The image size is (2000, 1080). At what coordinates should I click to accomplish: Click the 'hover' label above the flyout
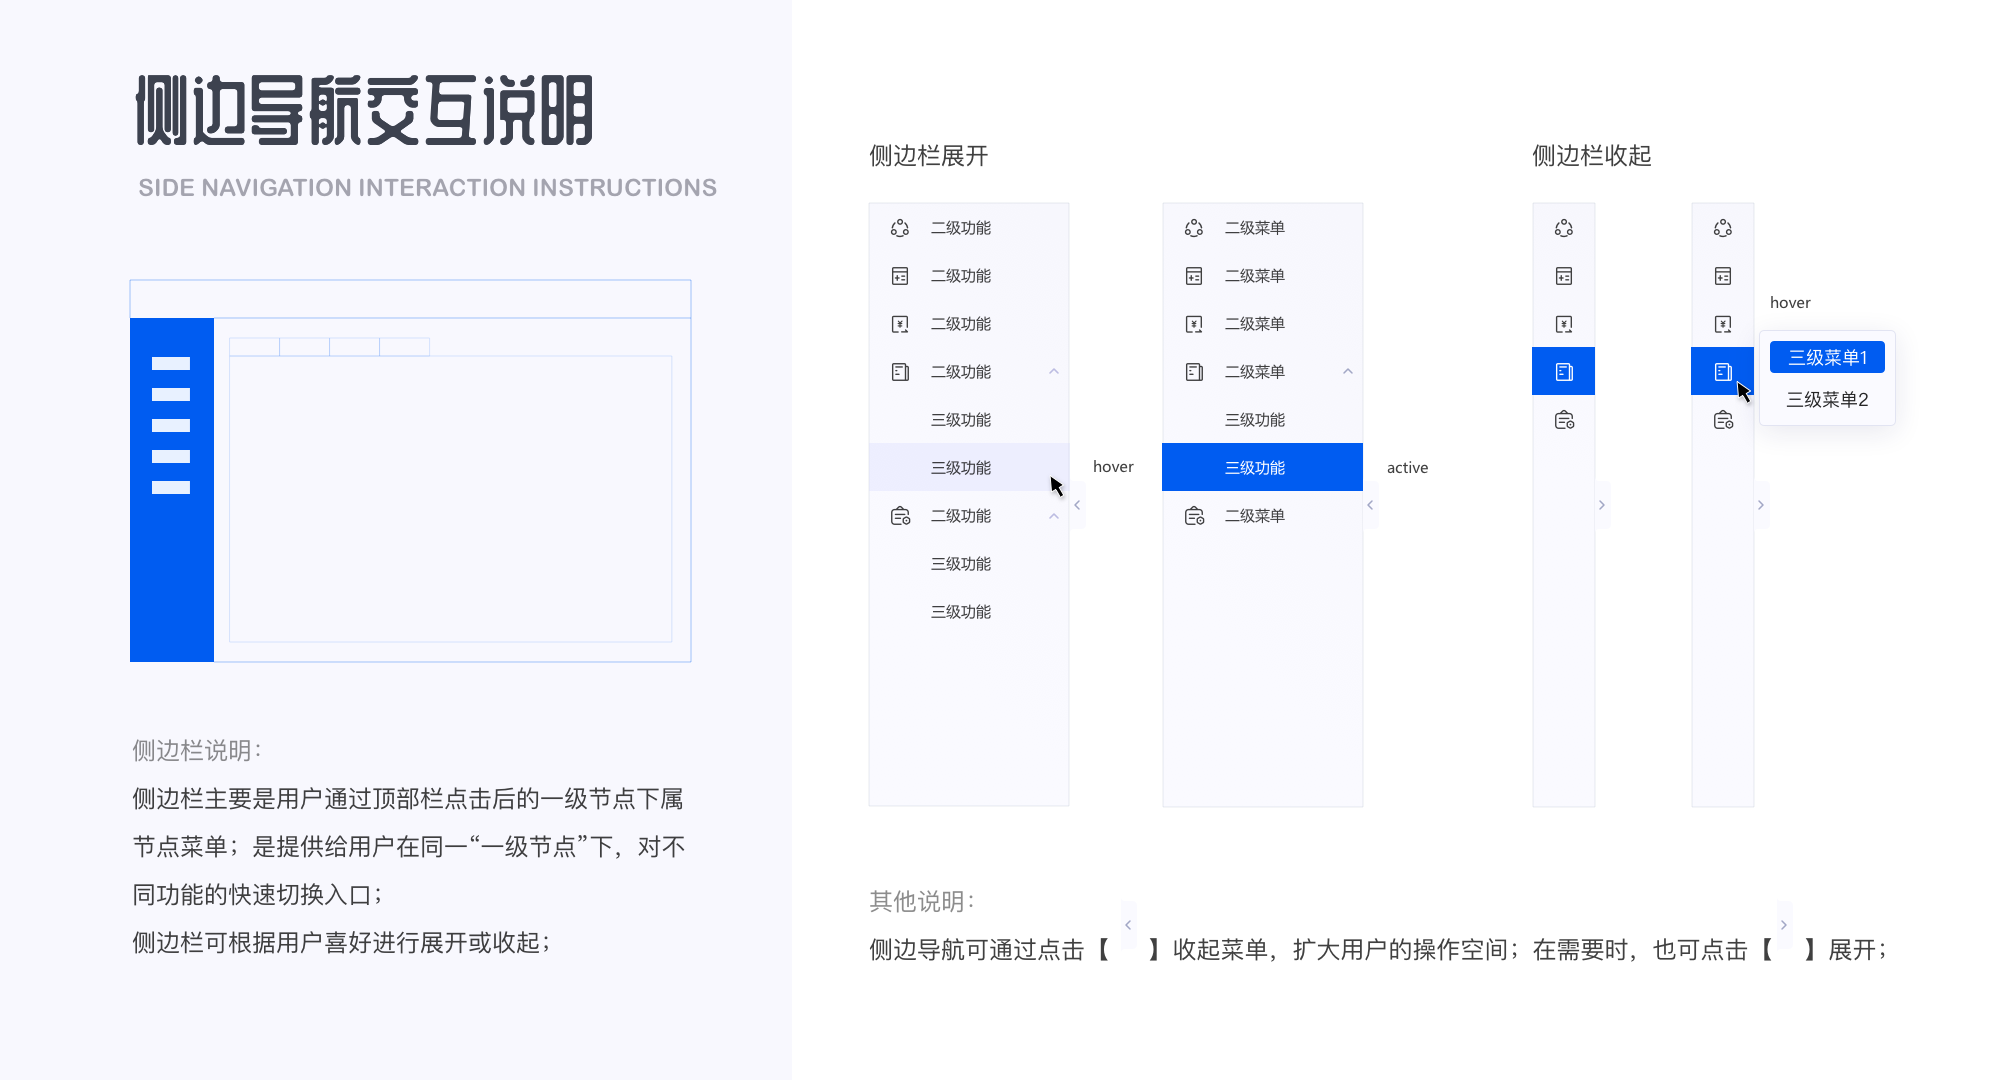pyautogui.click(x=1790, y=302)
